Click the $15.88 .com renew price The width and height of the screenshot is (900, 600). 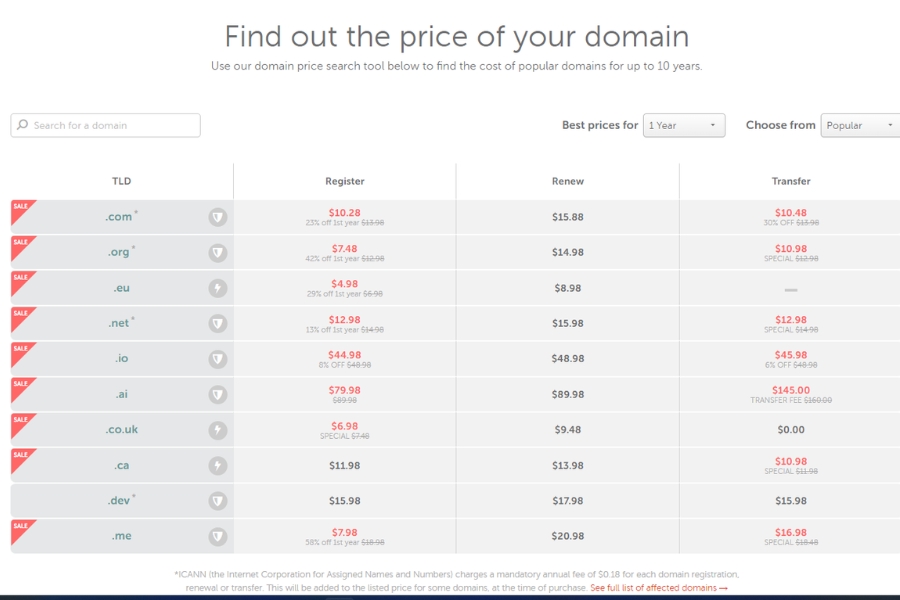point(568,217)
